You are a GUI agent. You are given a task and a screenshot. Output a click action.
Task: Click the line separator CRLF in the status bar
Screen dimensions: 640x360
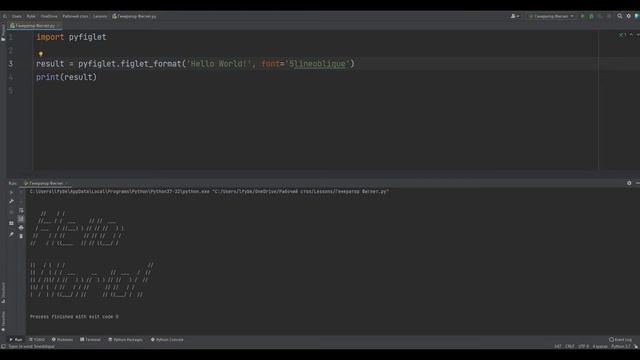[570, 347]
